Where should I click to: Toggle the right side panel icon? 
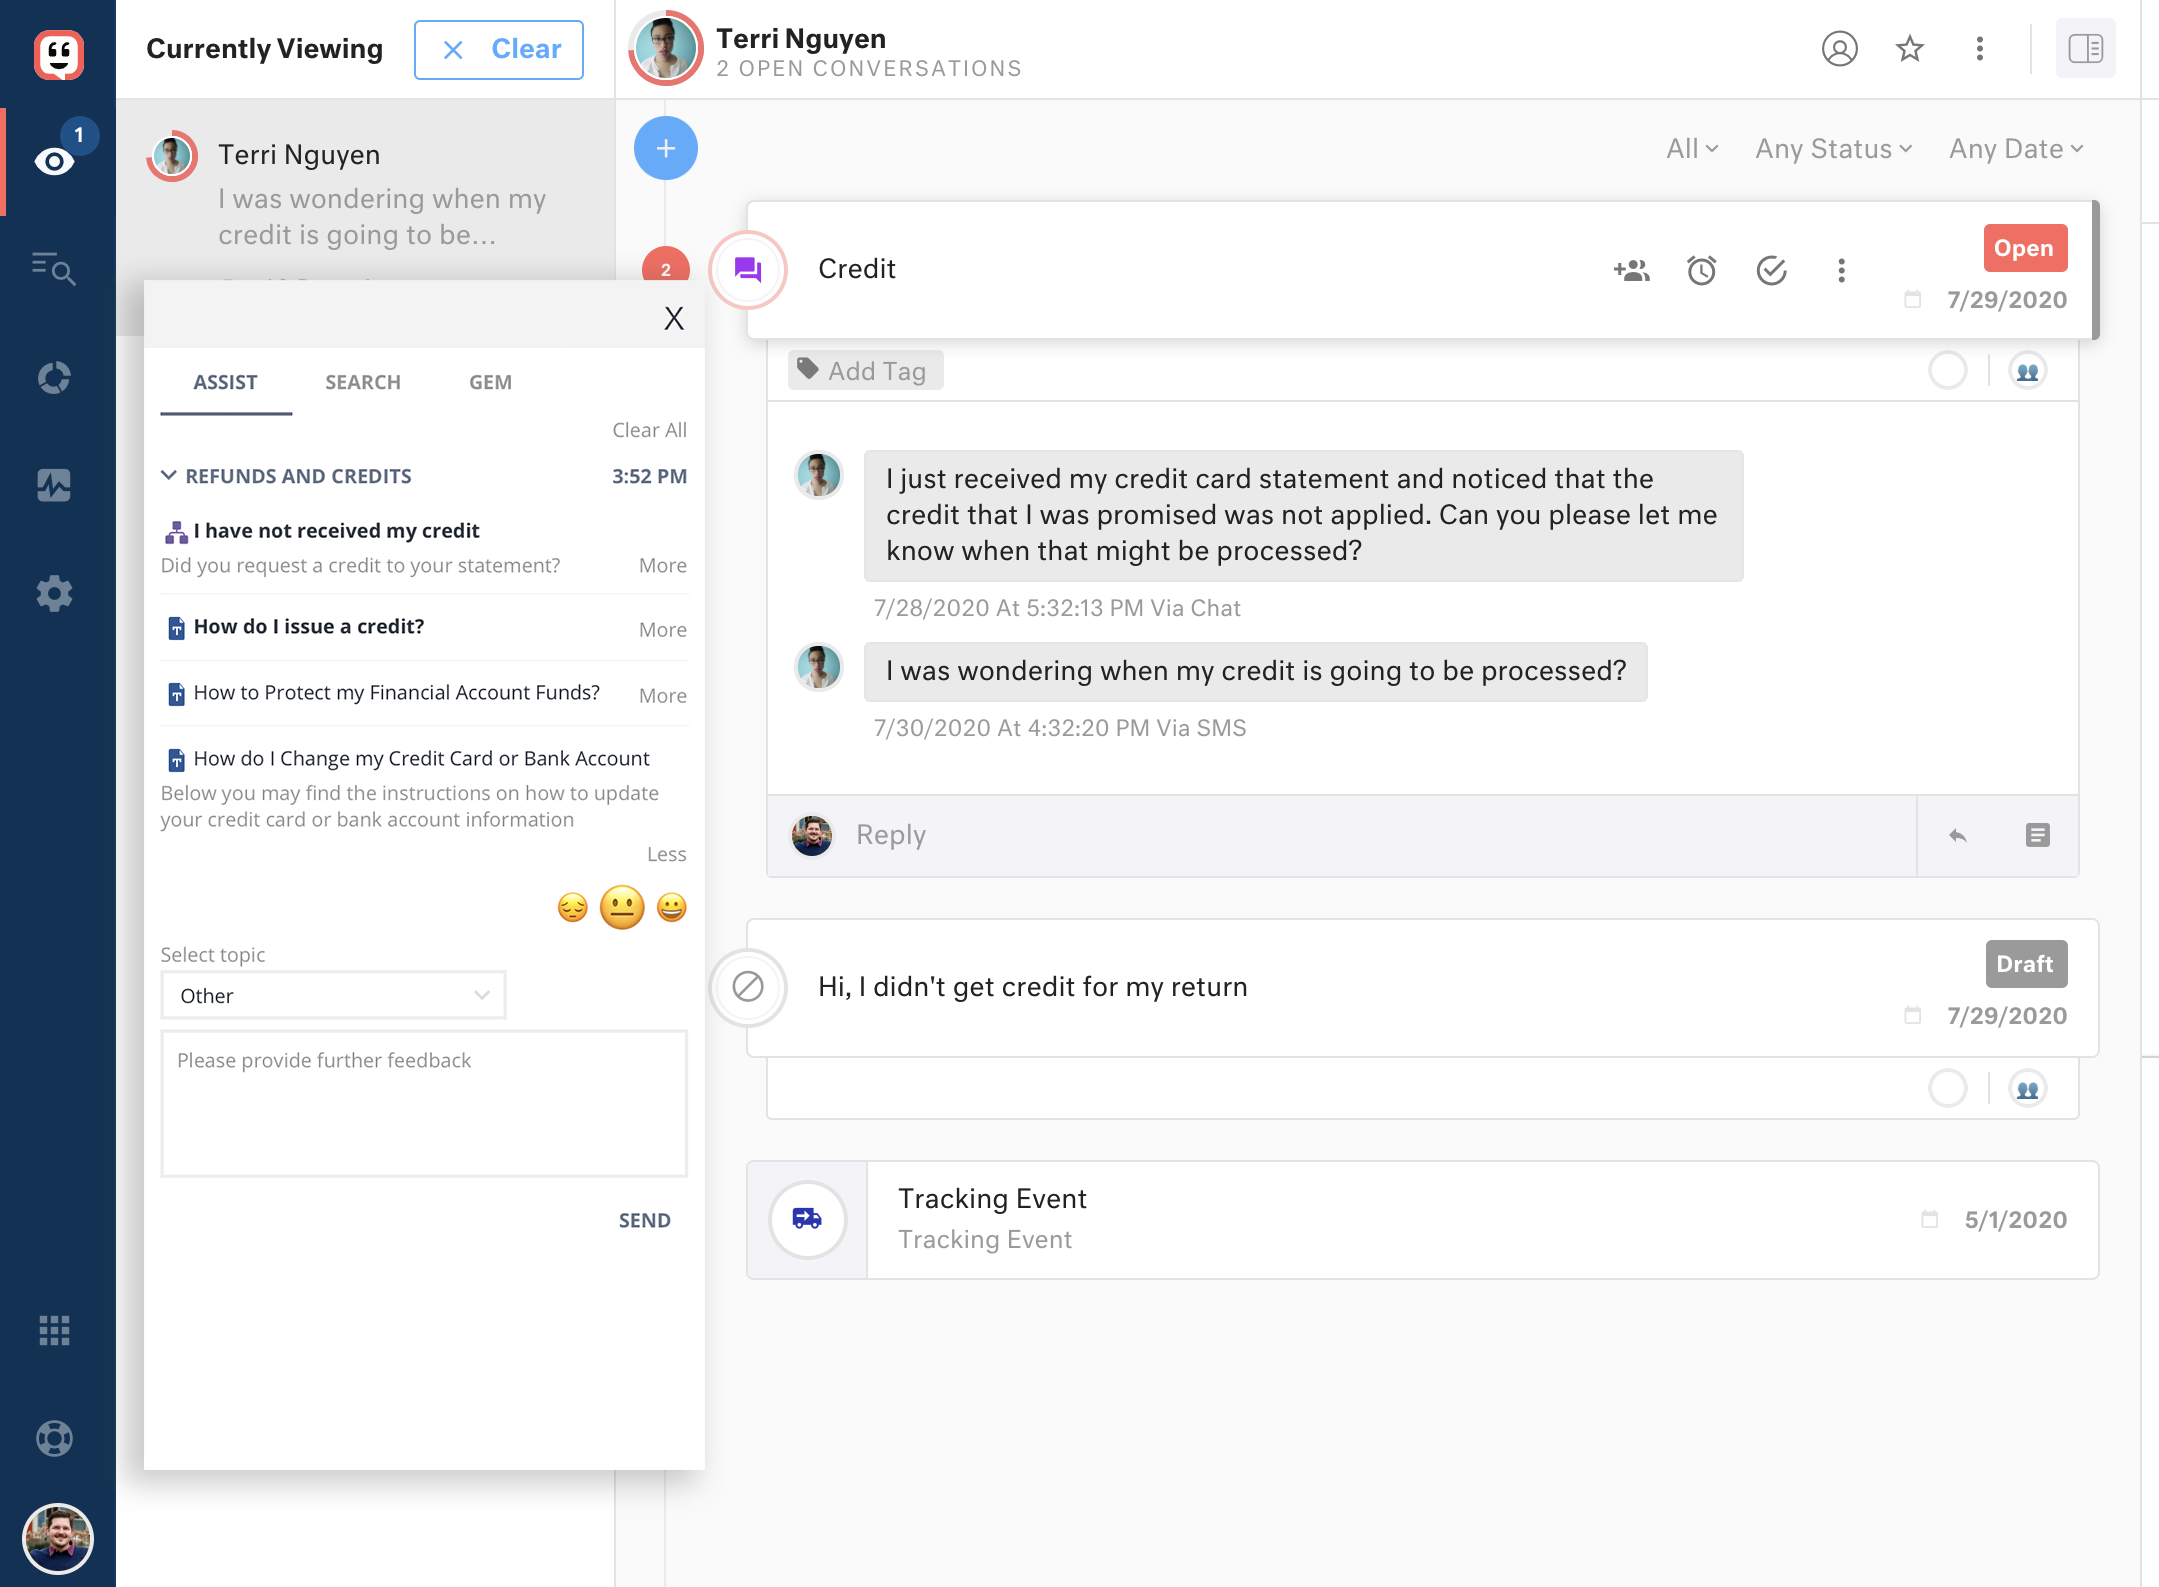2085,49
